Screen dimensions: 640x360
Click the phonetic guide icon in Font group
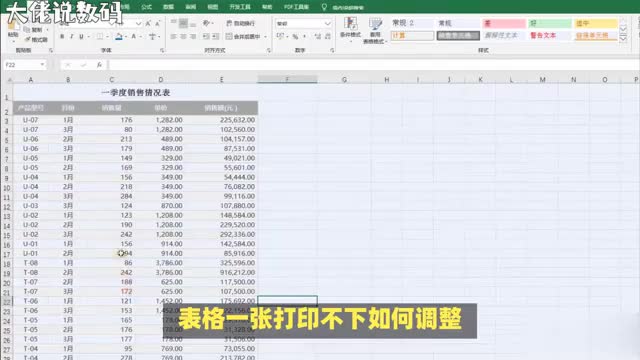152,37
